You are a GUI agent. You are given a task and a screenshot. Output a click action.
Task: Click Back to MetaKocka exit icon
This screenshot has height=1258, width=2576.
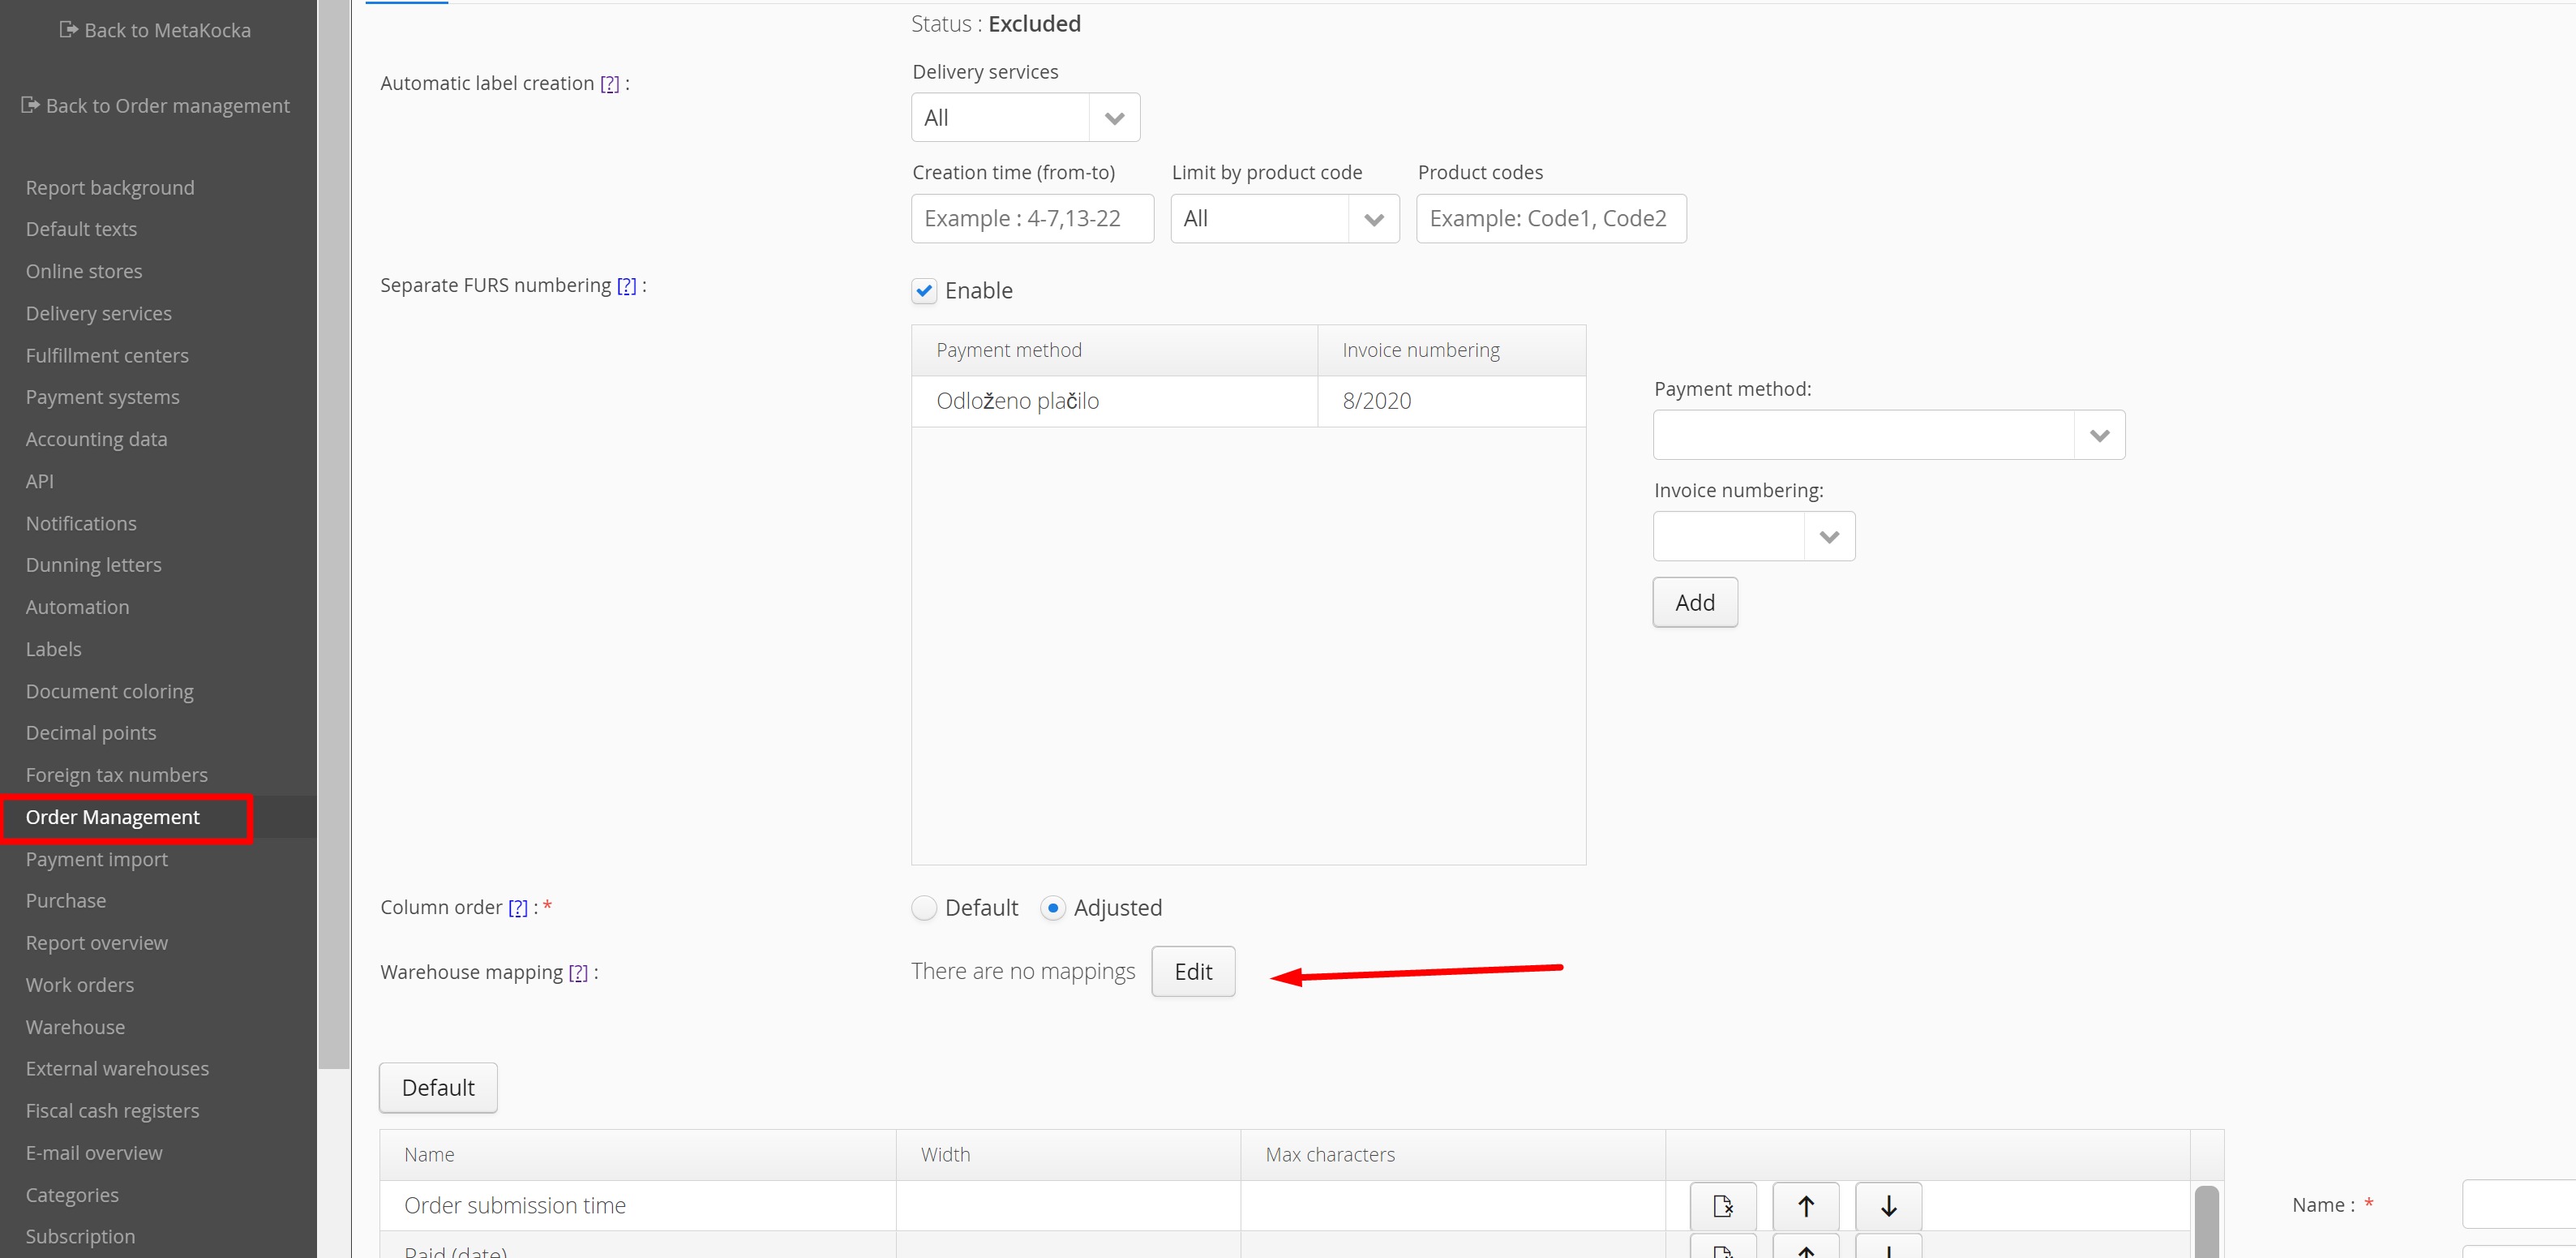click(68, 30)
